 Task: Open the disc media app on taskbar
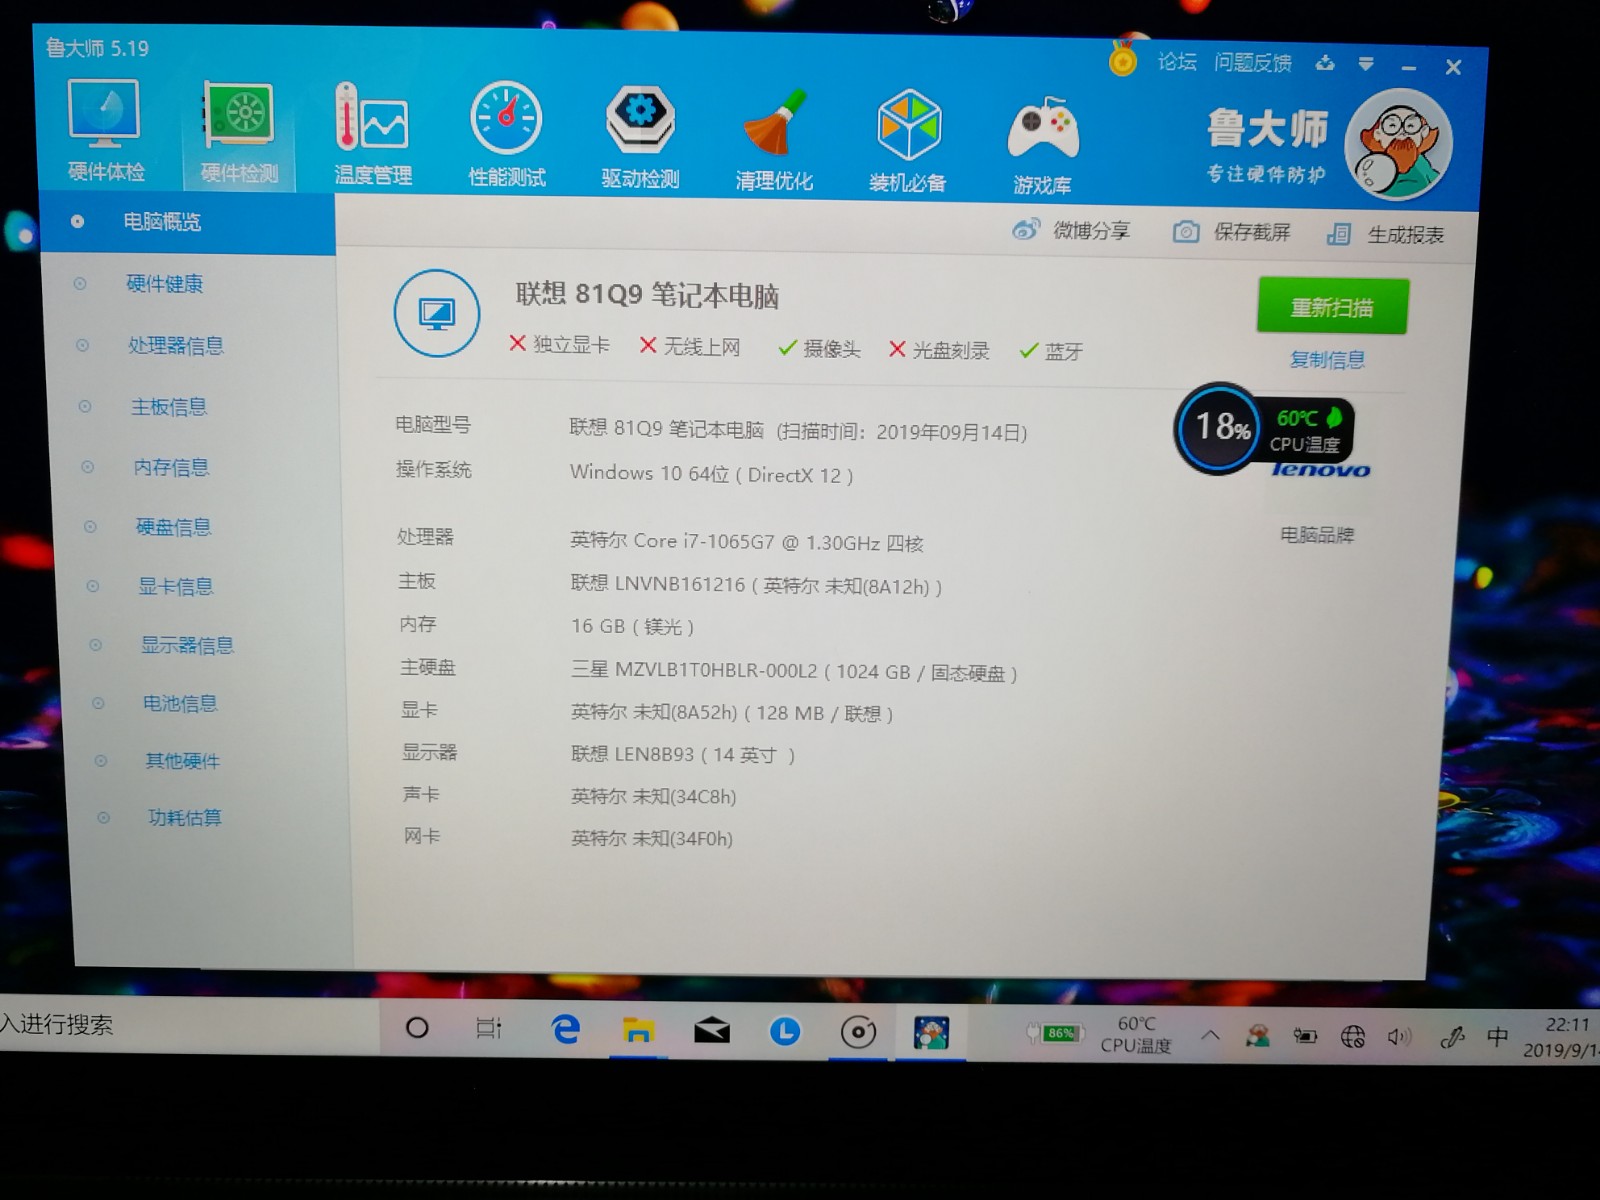click(x=858, y=1032)
